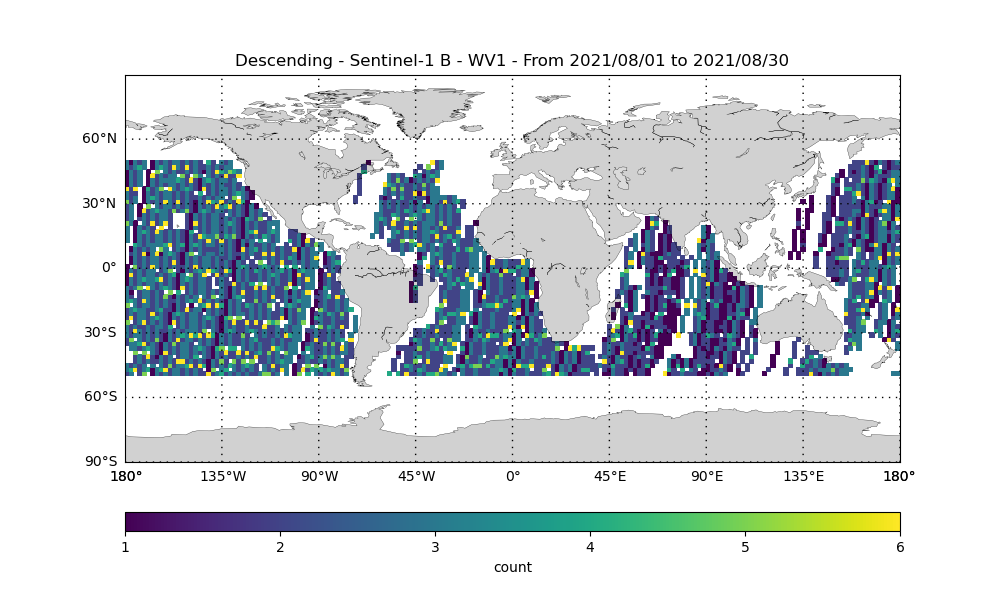The image size is (1000, 600).
Task: Click the 135°W longitude label
Action: coord(223,476)
